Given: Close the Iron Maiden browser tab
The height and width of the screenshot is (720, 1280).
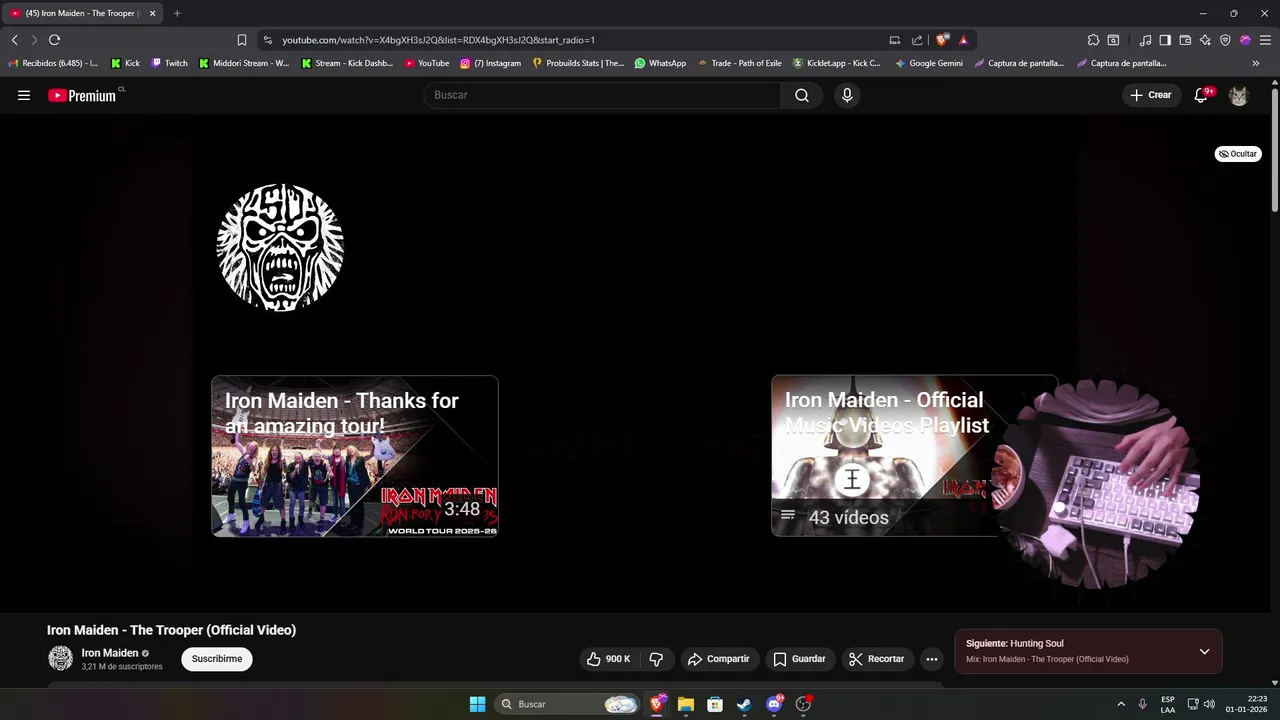Looking at the screenshot, I should pos(153,13).
